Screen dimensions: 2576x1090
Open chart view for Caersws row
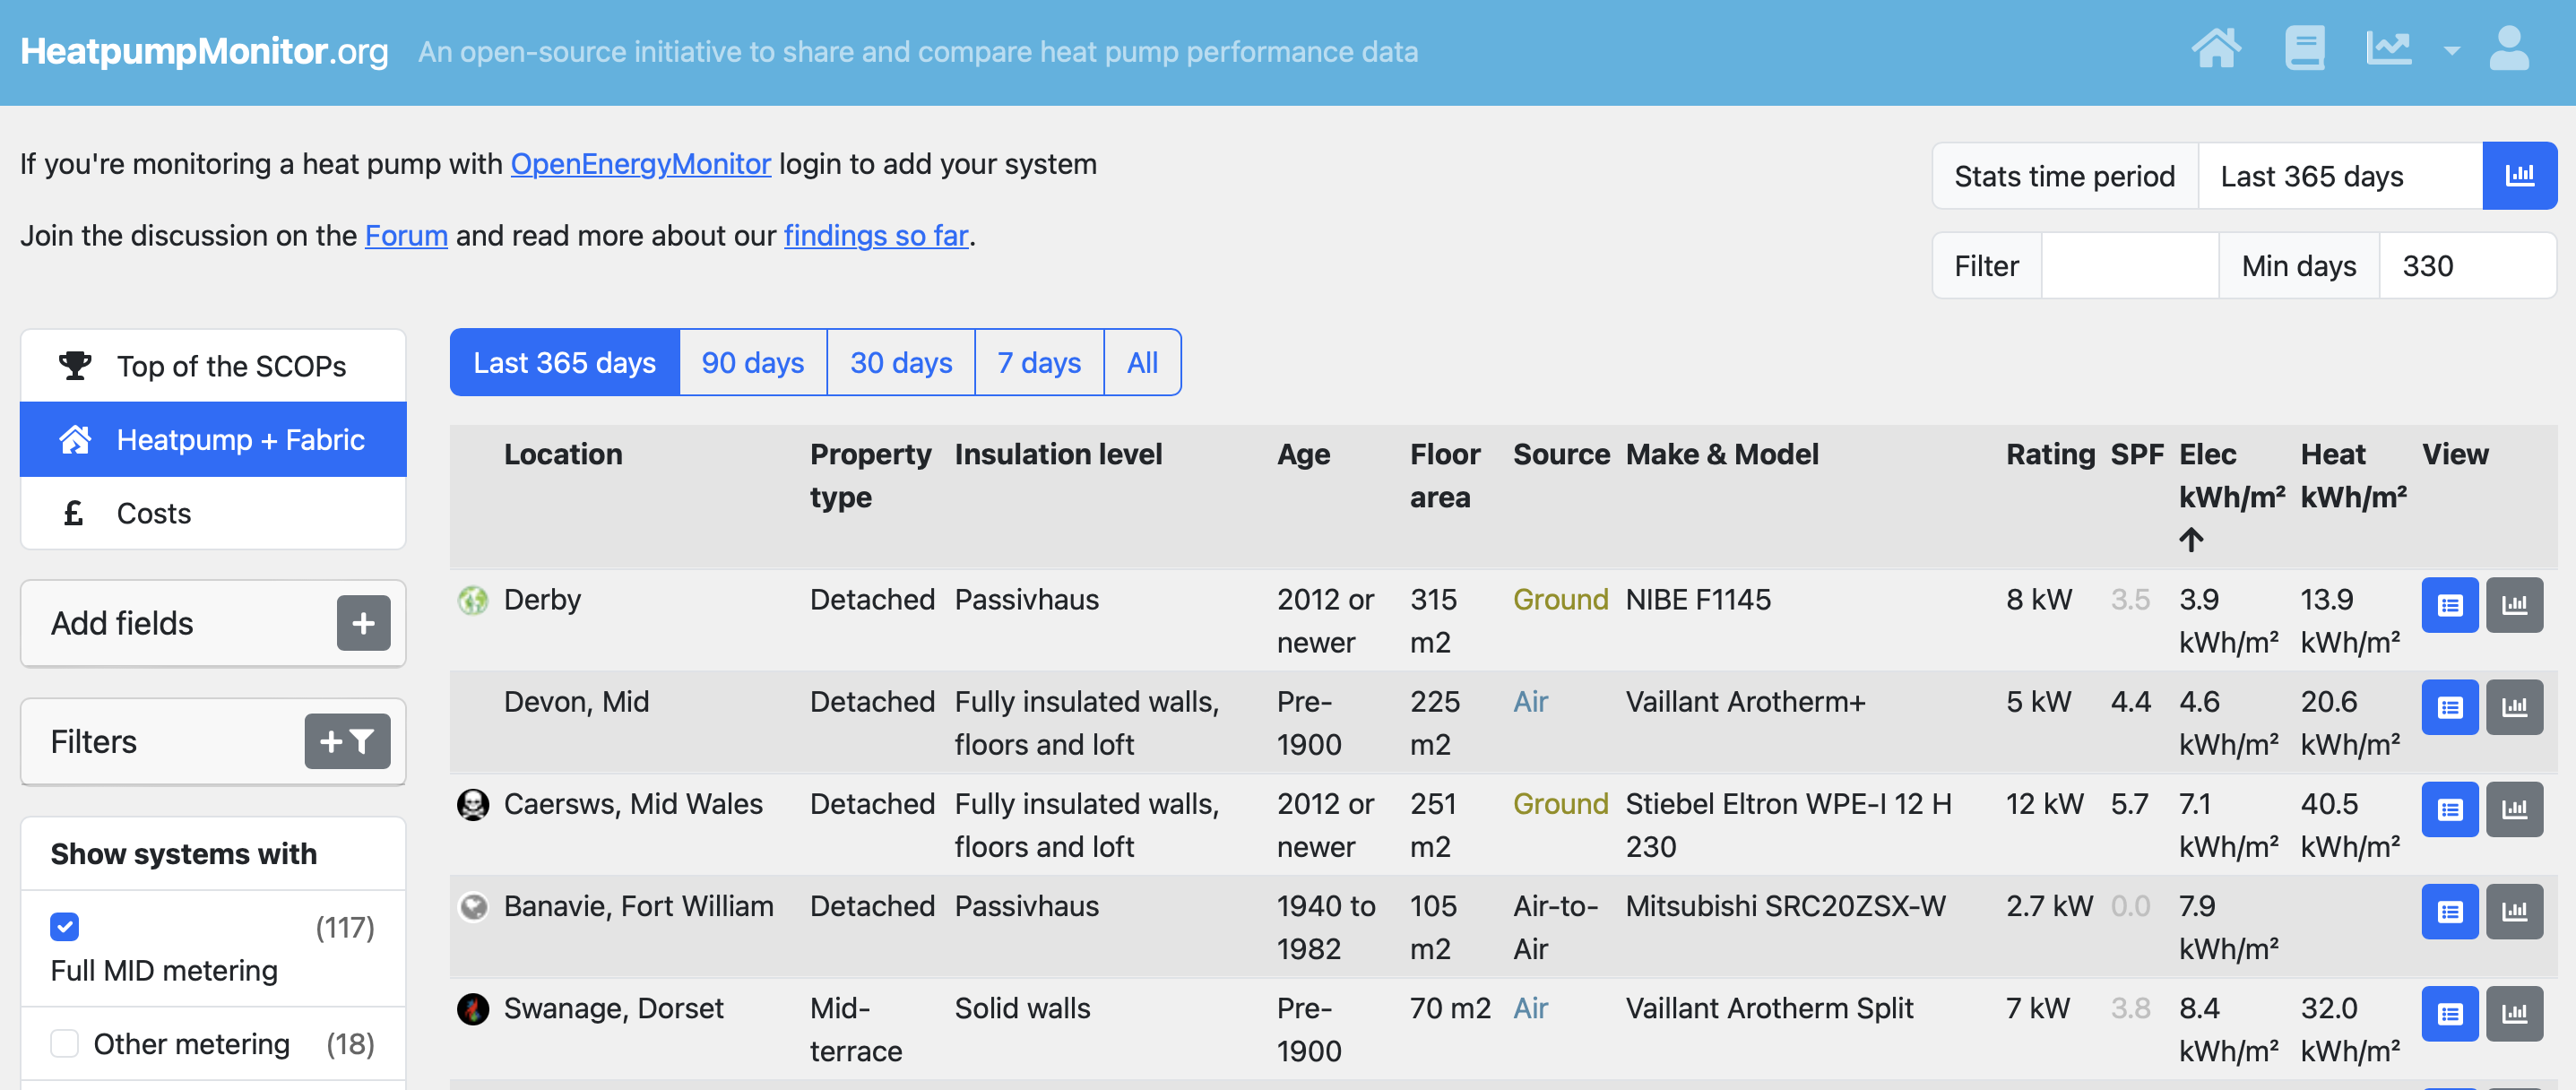coord(2514,809)
